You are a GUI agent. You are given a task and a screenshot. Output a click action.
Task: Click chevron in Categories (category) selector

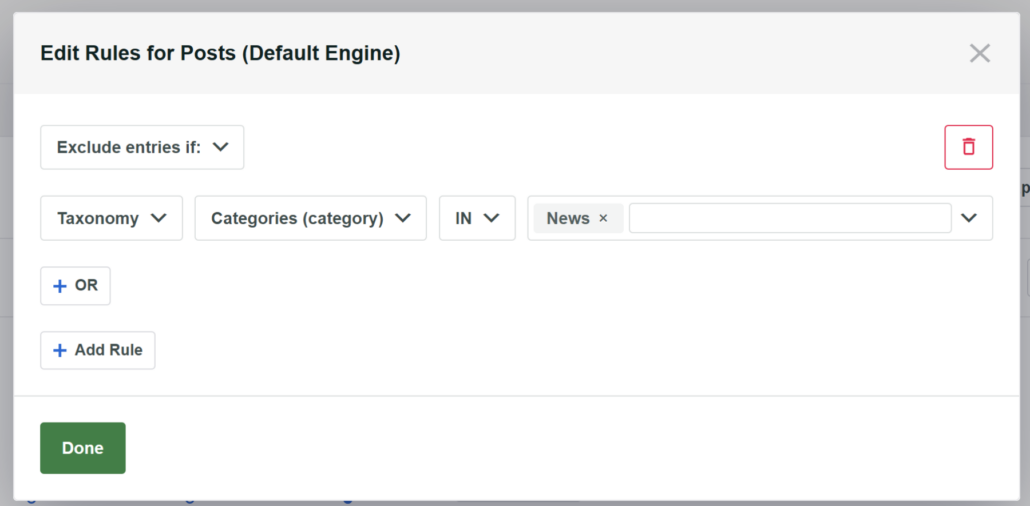[x=403, y=218]
